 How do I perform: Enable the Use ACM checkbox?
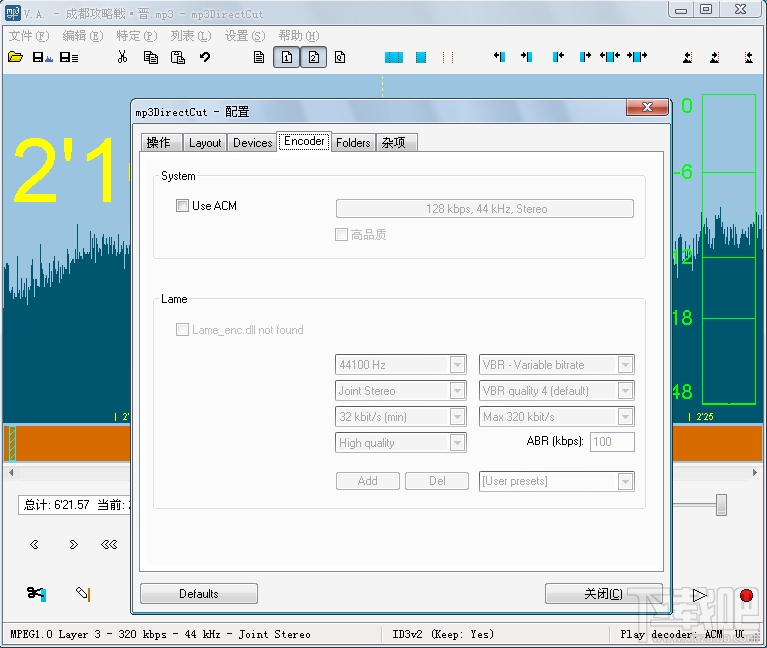point(182,206)
